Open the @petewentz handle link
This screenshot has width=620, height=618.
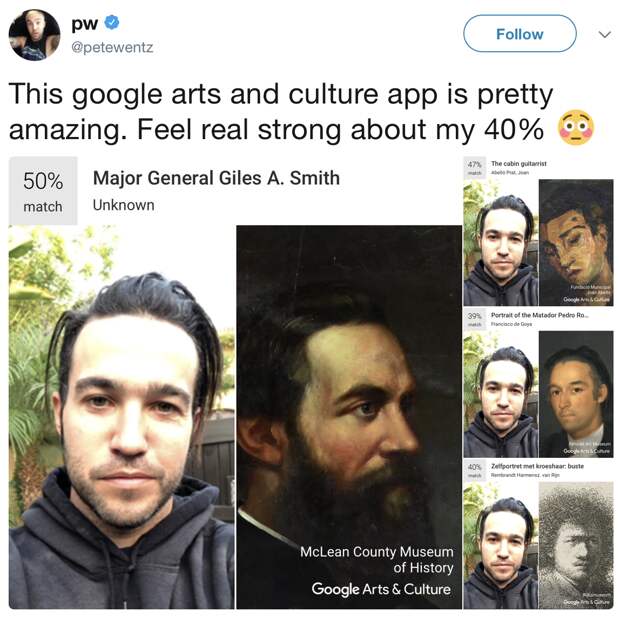coord(112,47)
